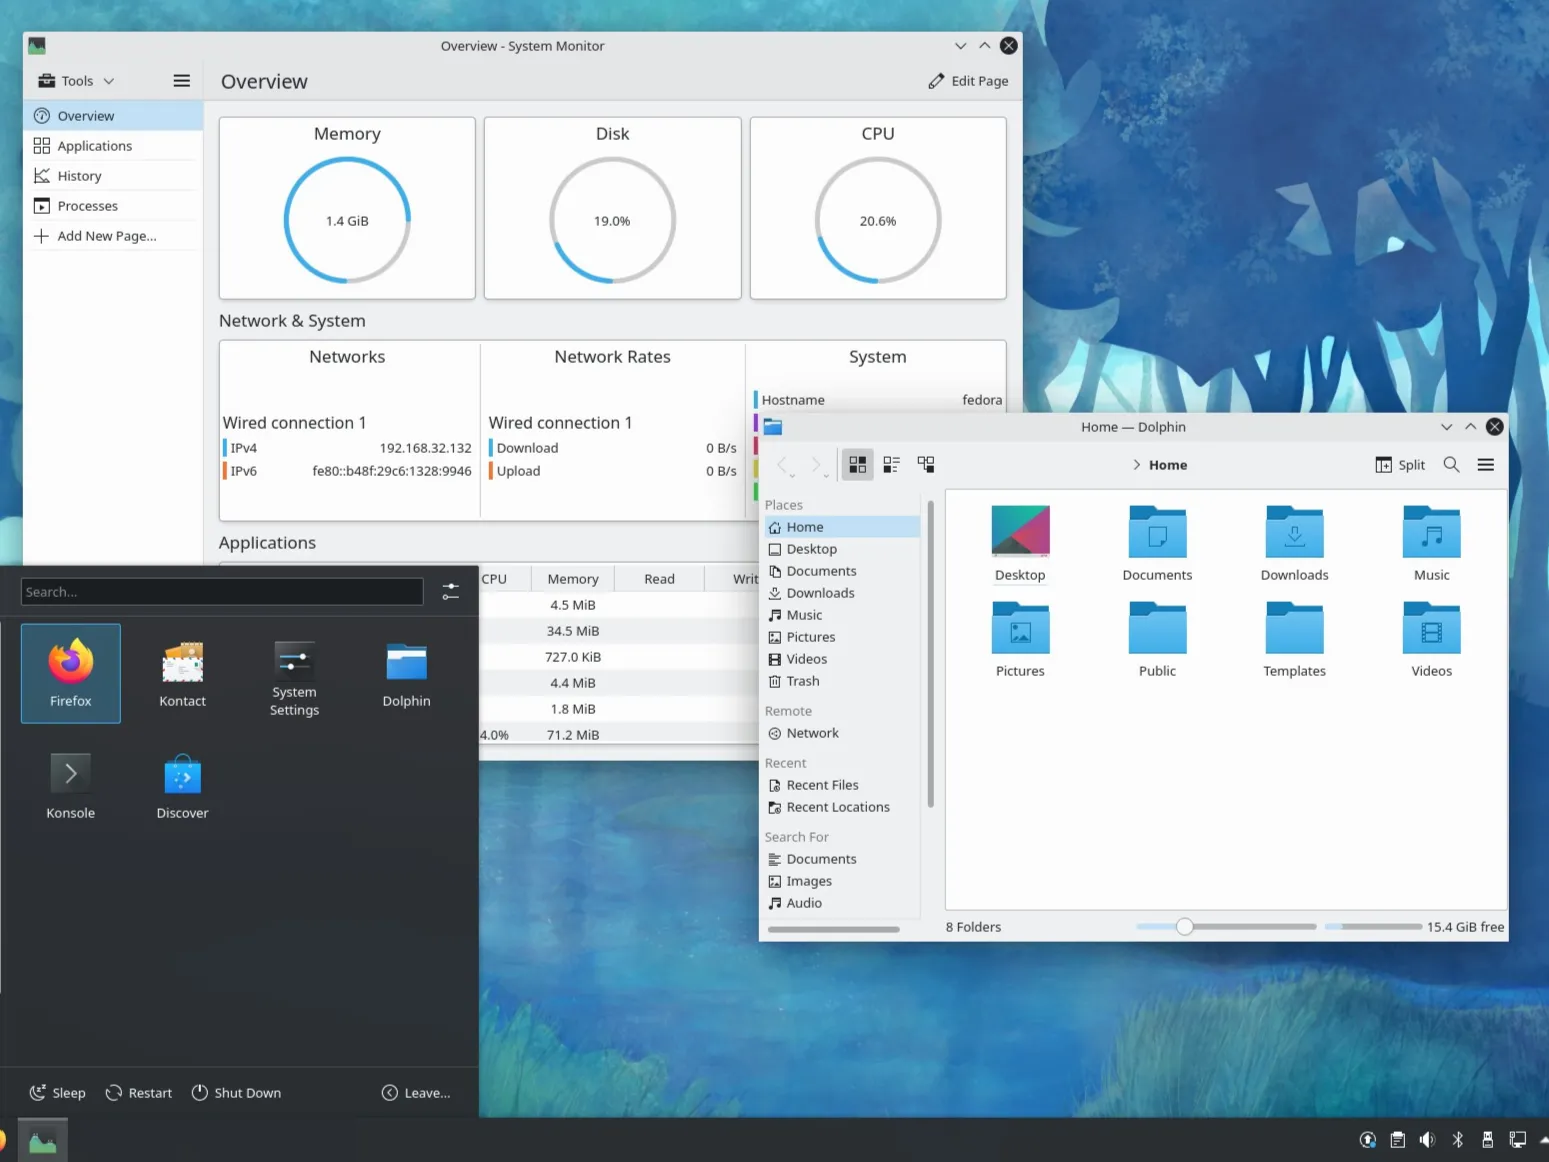Switch Dolphin to details view mode

point(925,464)
